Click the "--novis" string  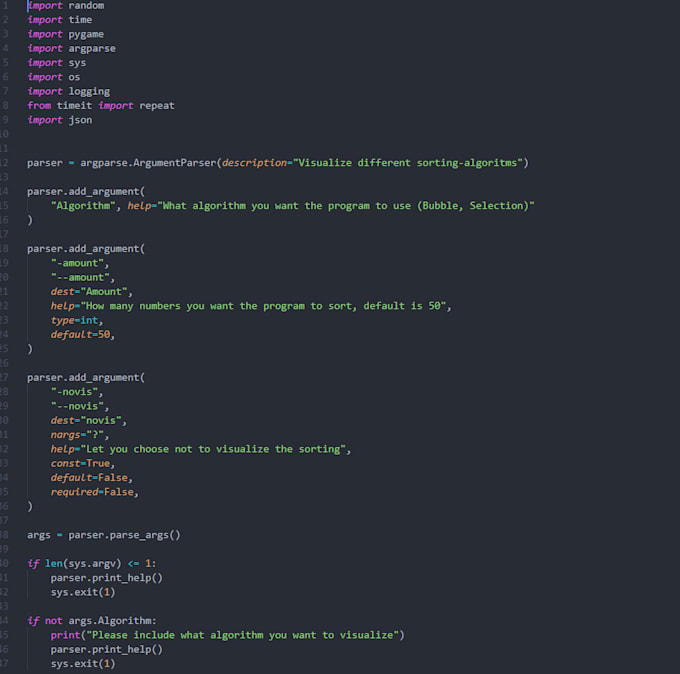(77, 406)
